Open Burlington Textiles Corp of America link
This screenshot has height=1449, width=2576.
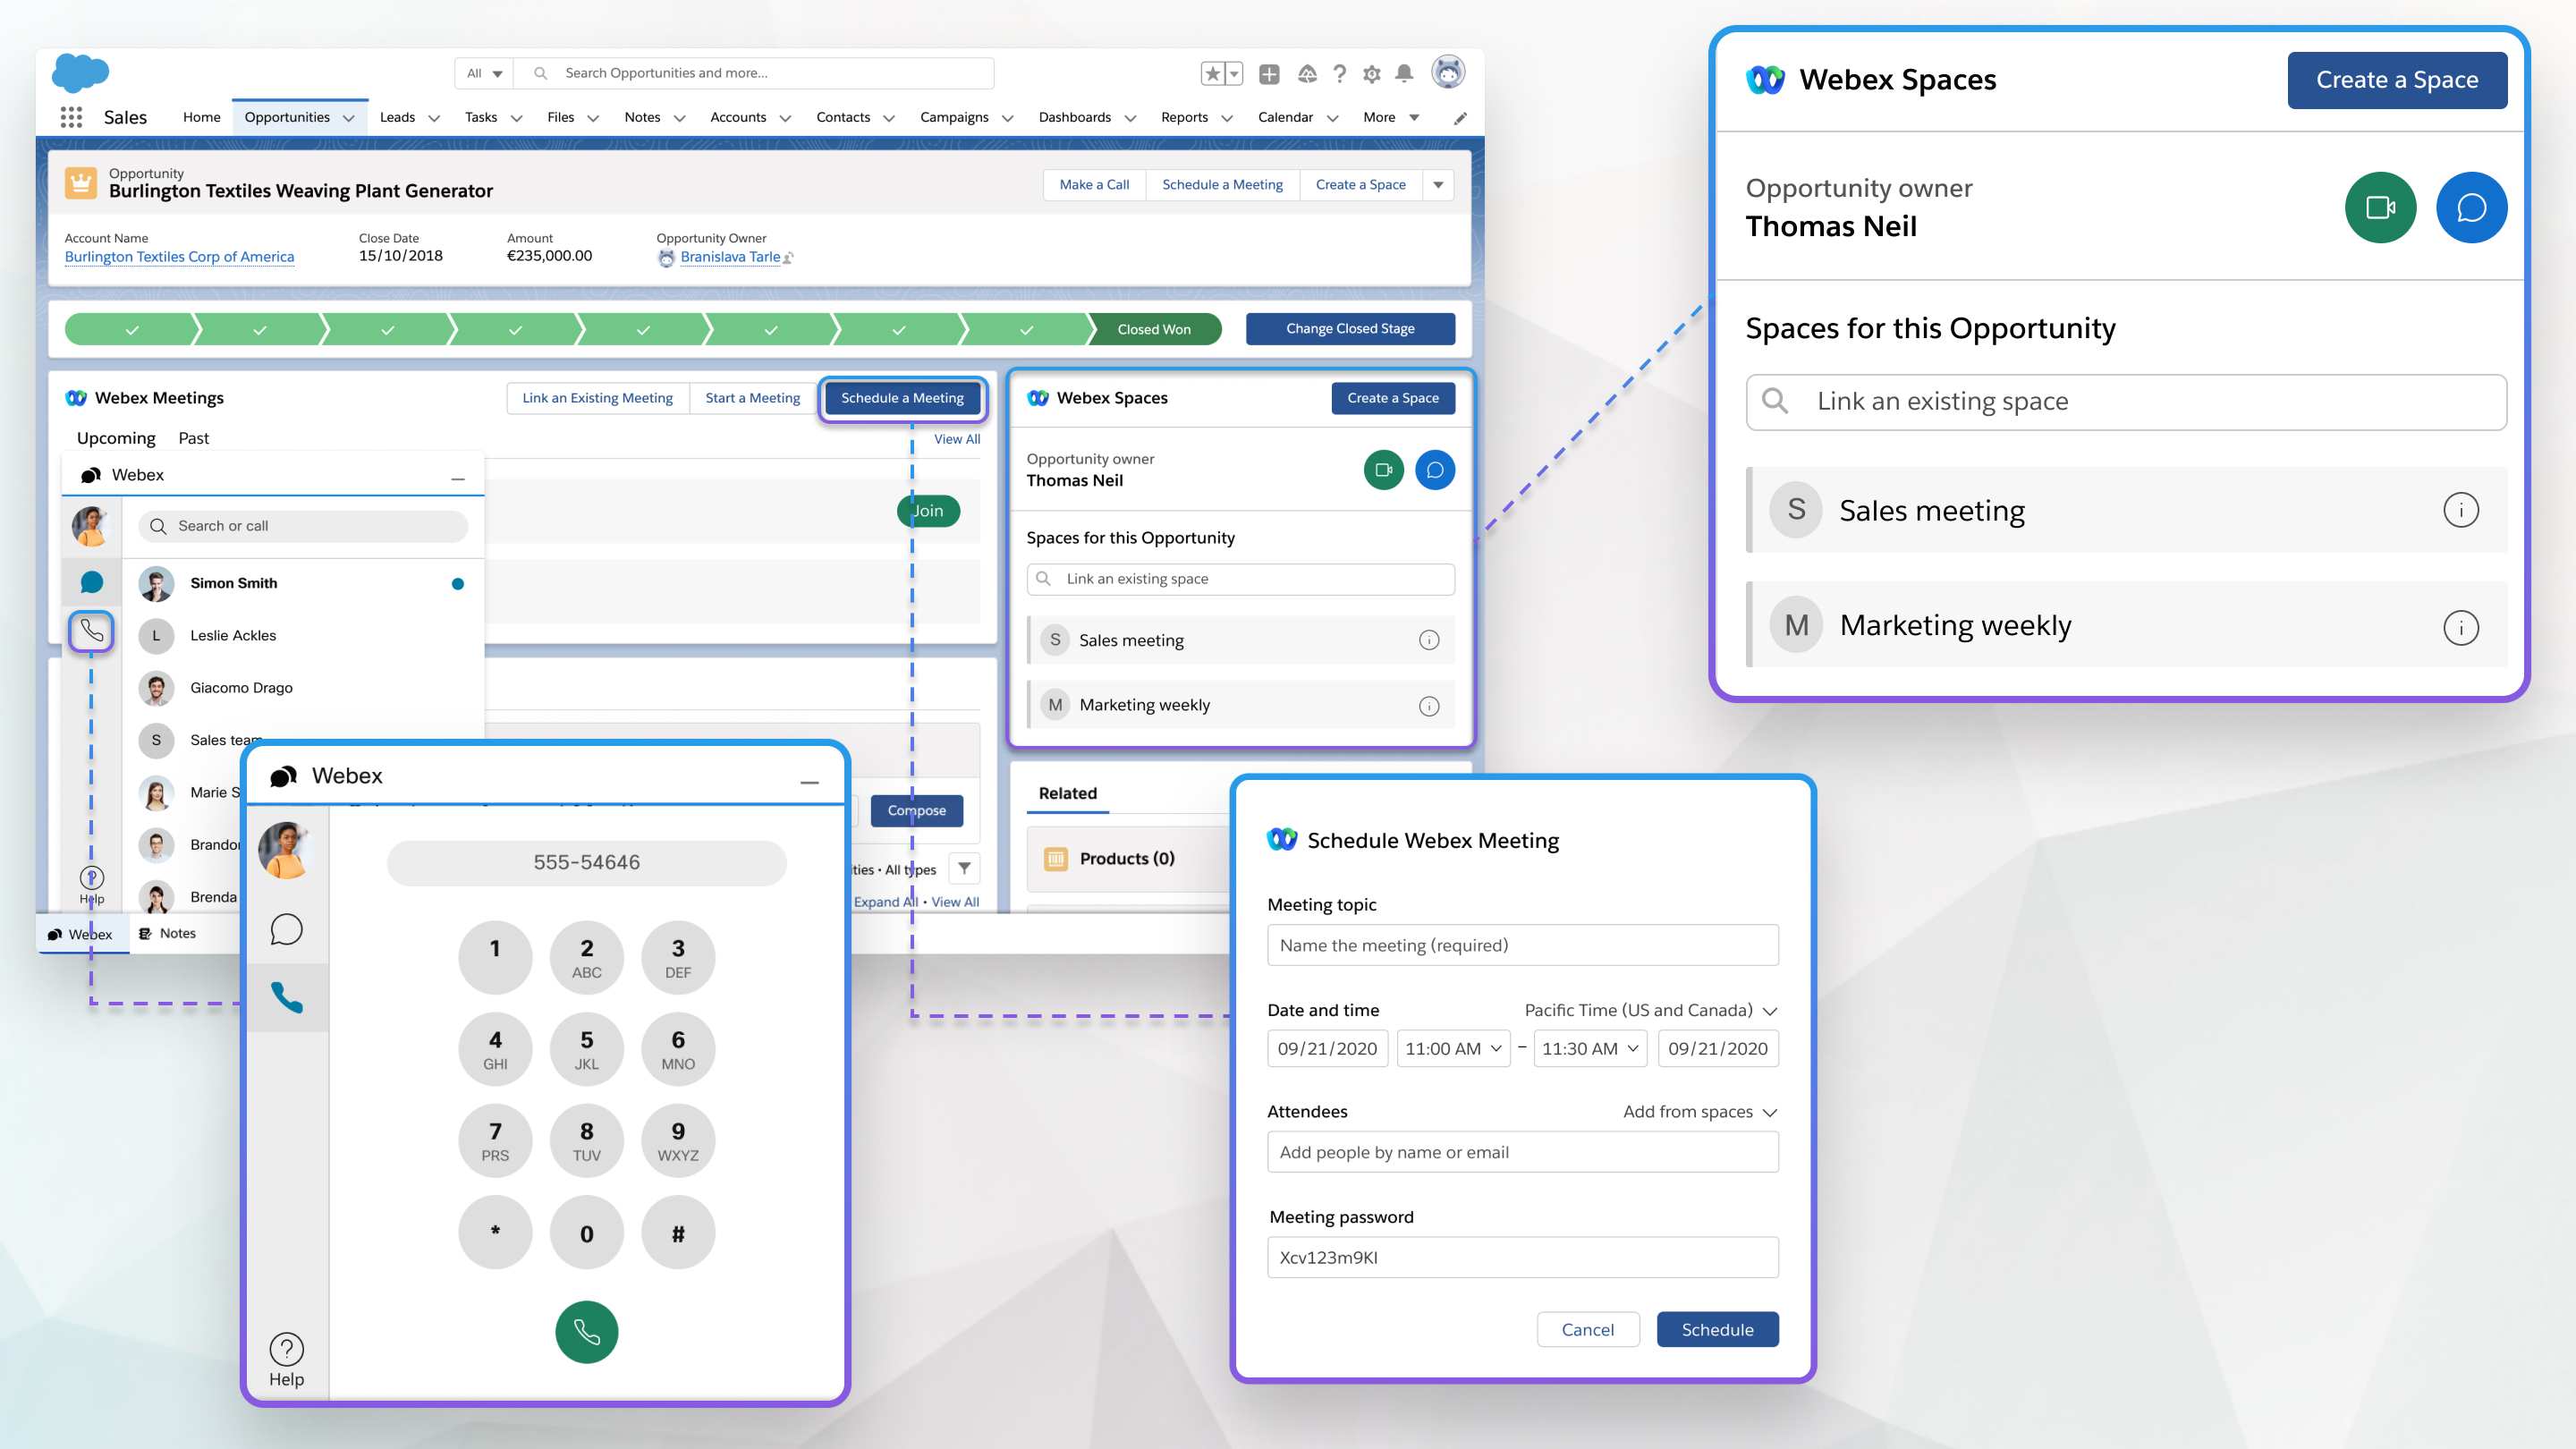point(179,257)
